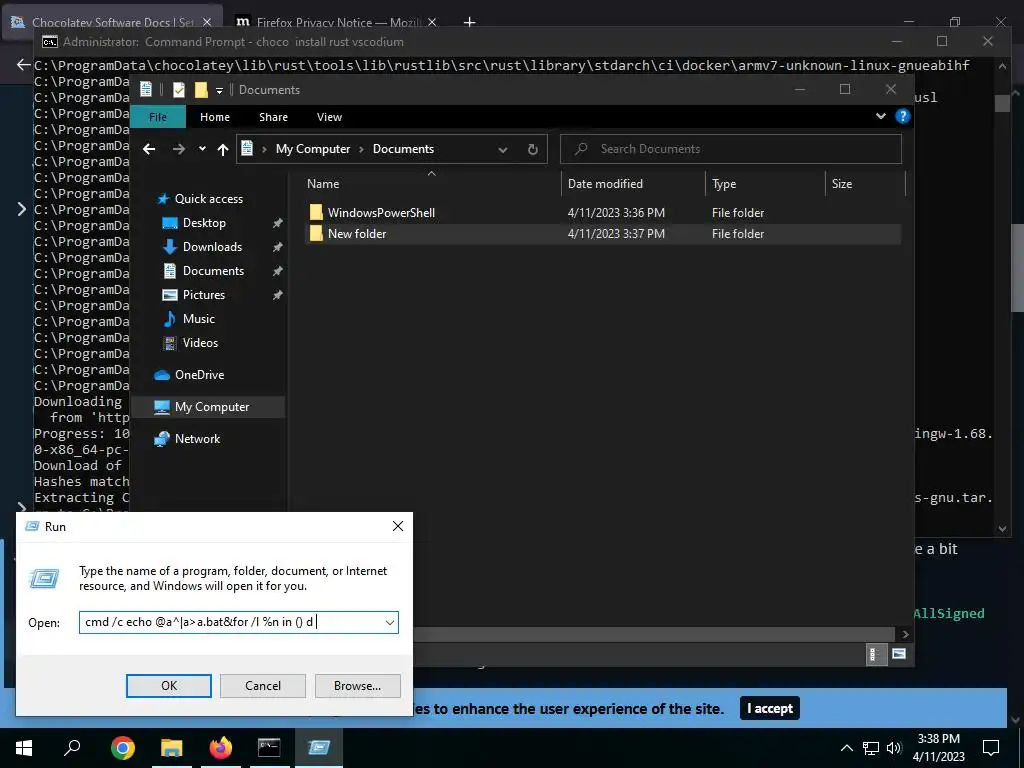Close the Run dialog
Screen dimensions: 1024x768
click(398, 526)
